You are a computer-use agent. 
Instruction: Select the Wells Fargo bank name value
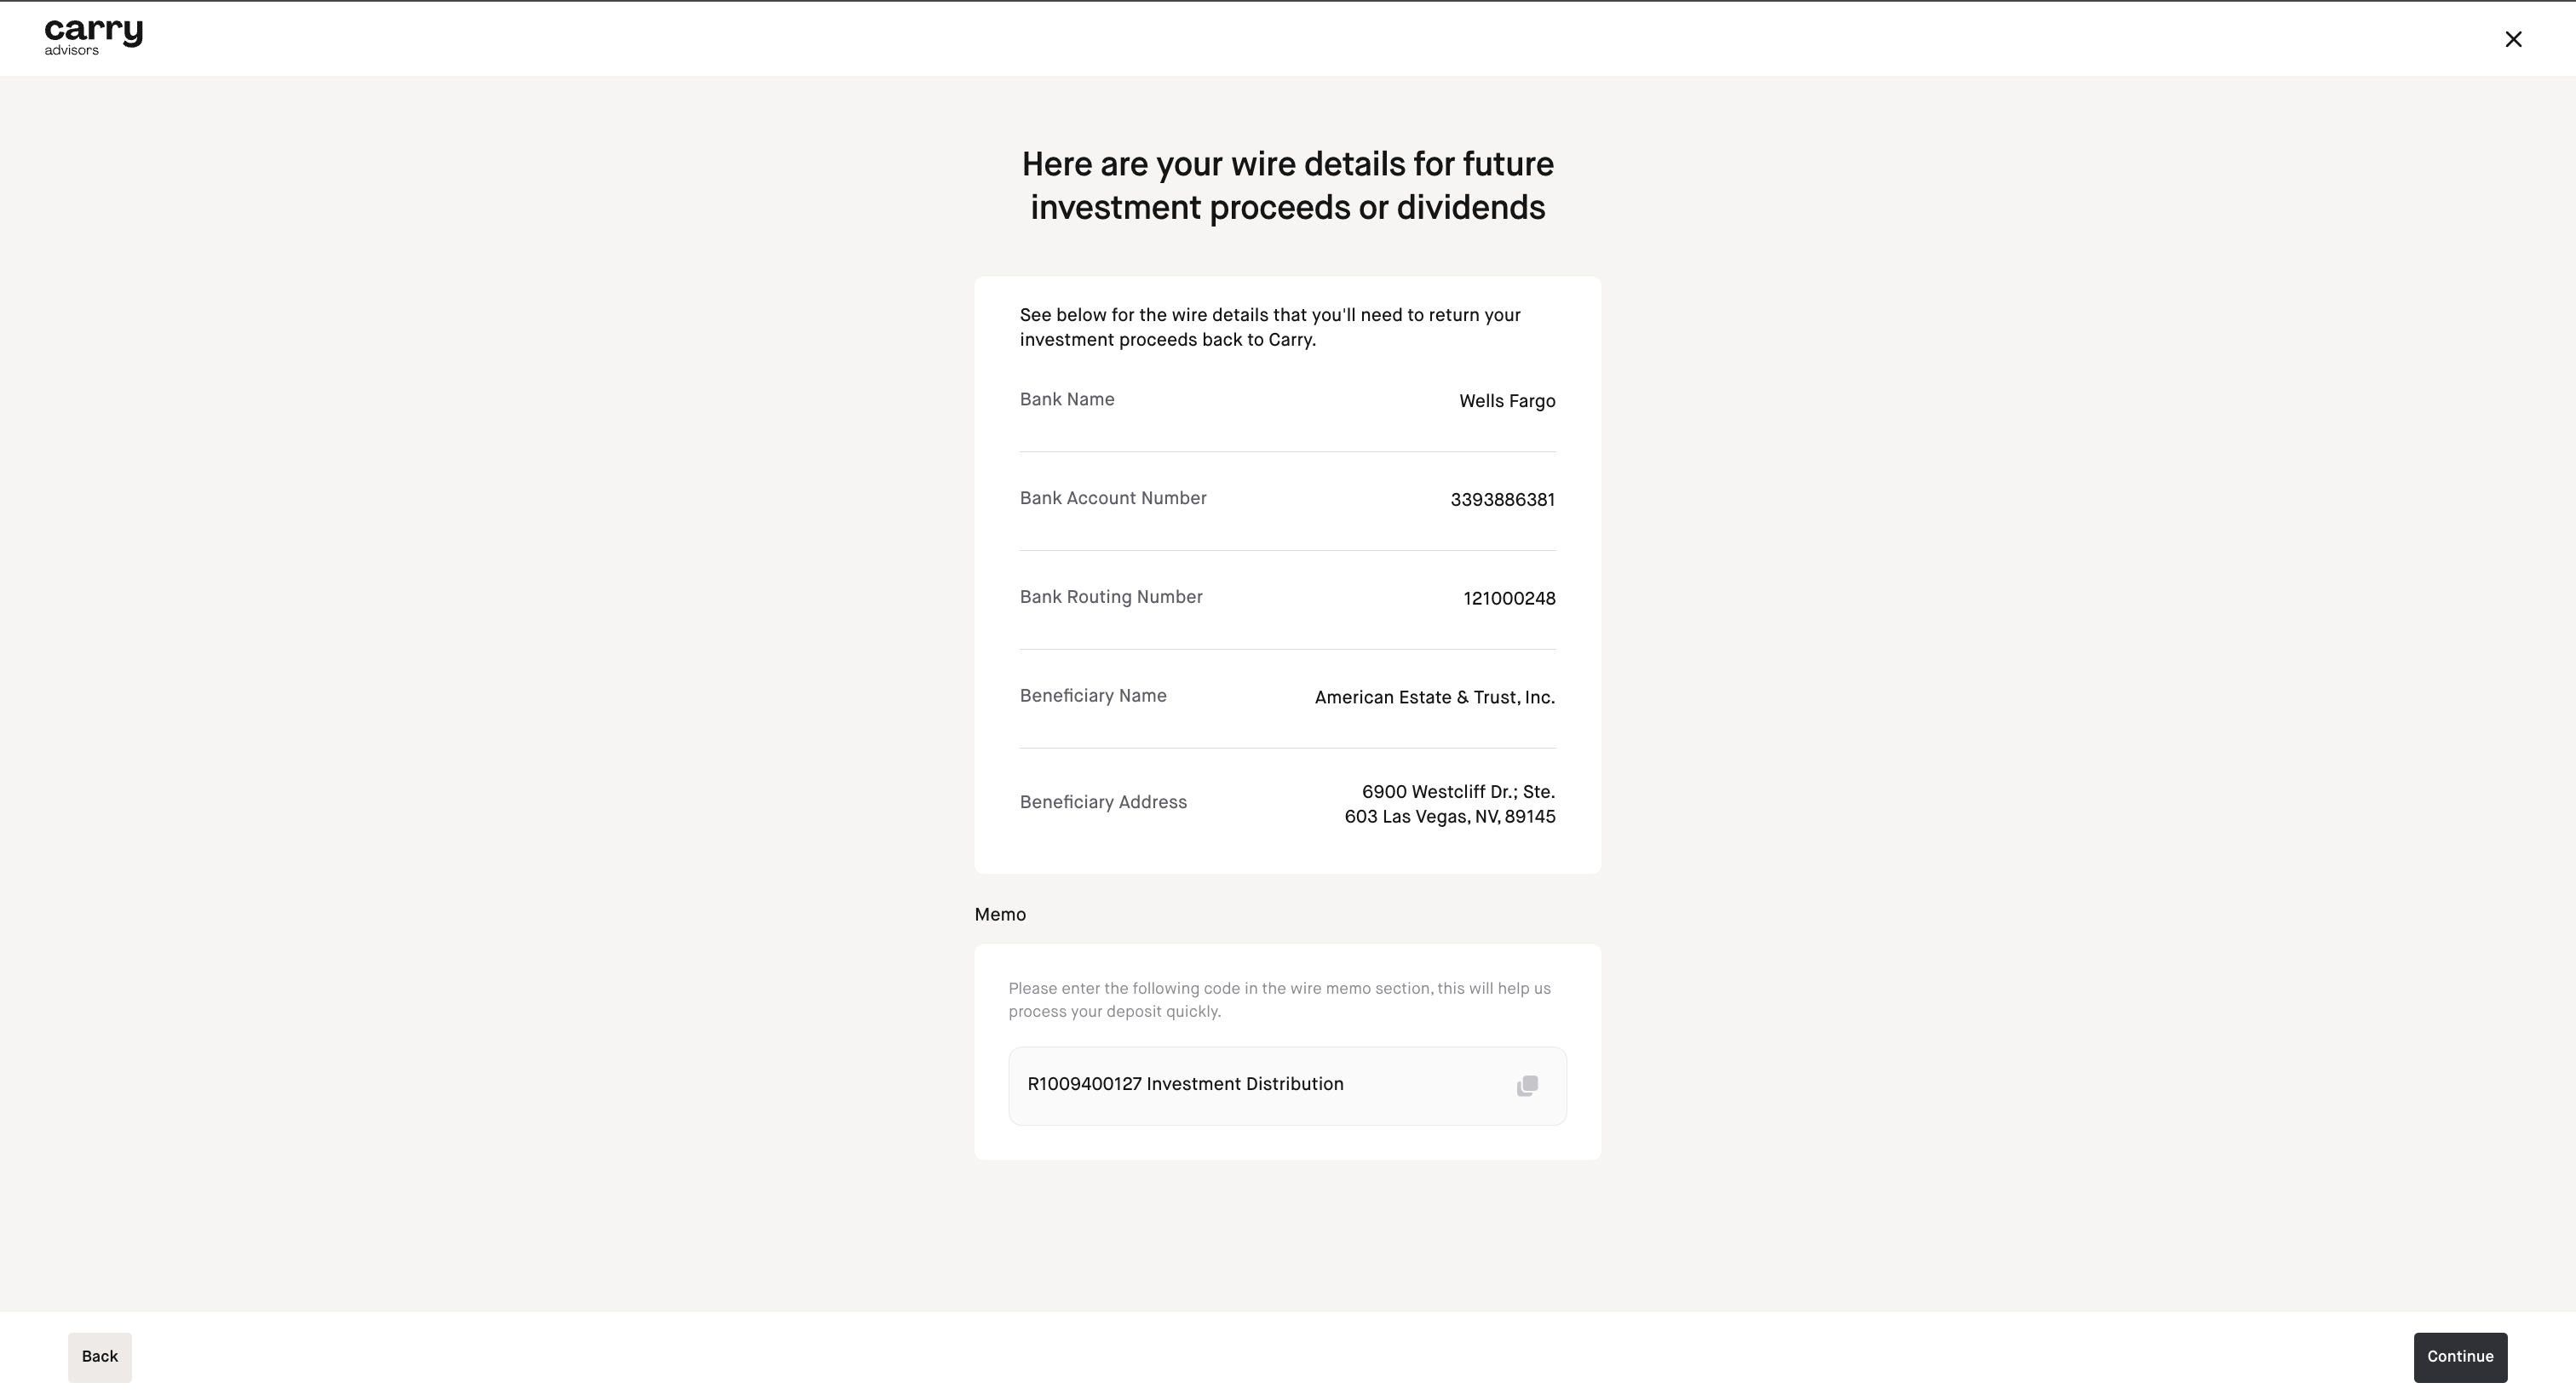[1506, 401]
